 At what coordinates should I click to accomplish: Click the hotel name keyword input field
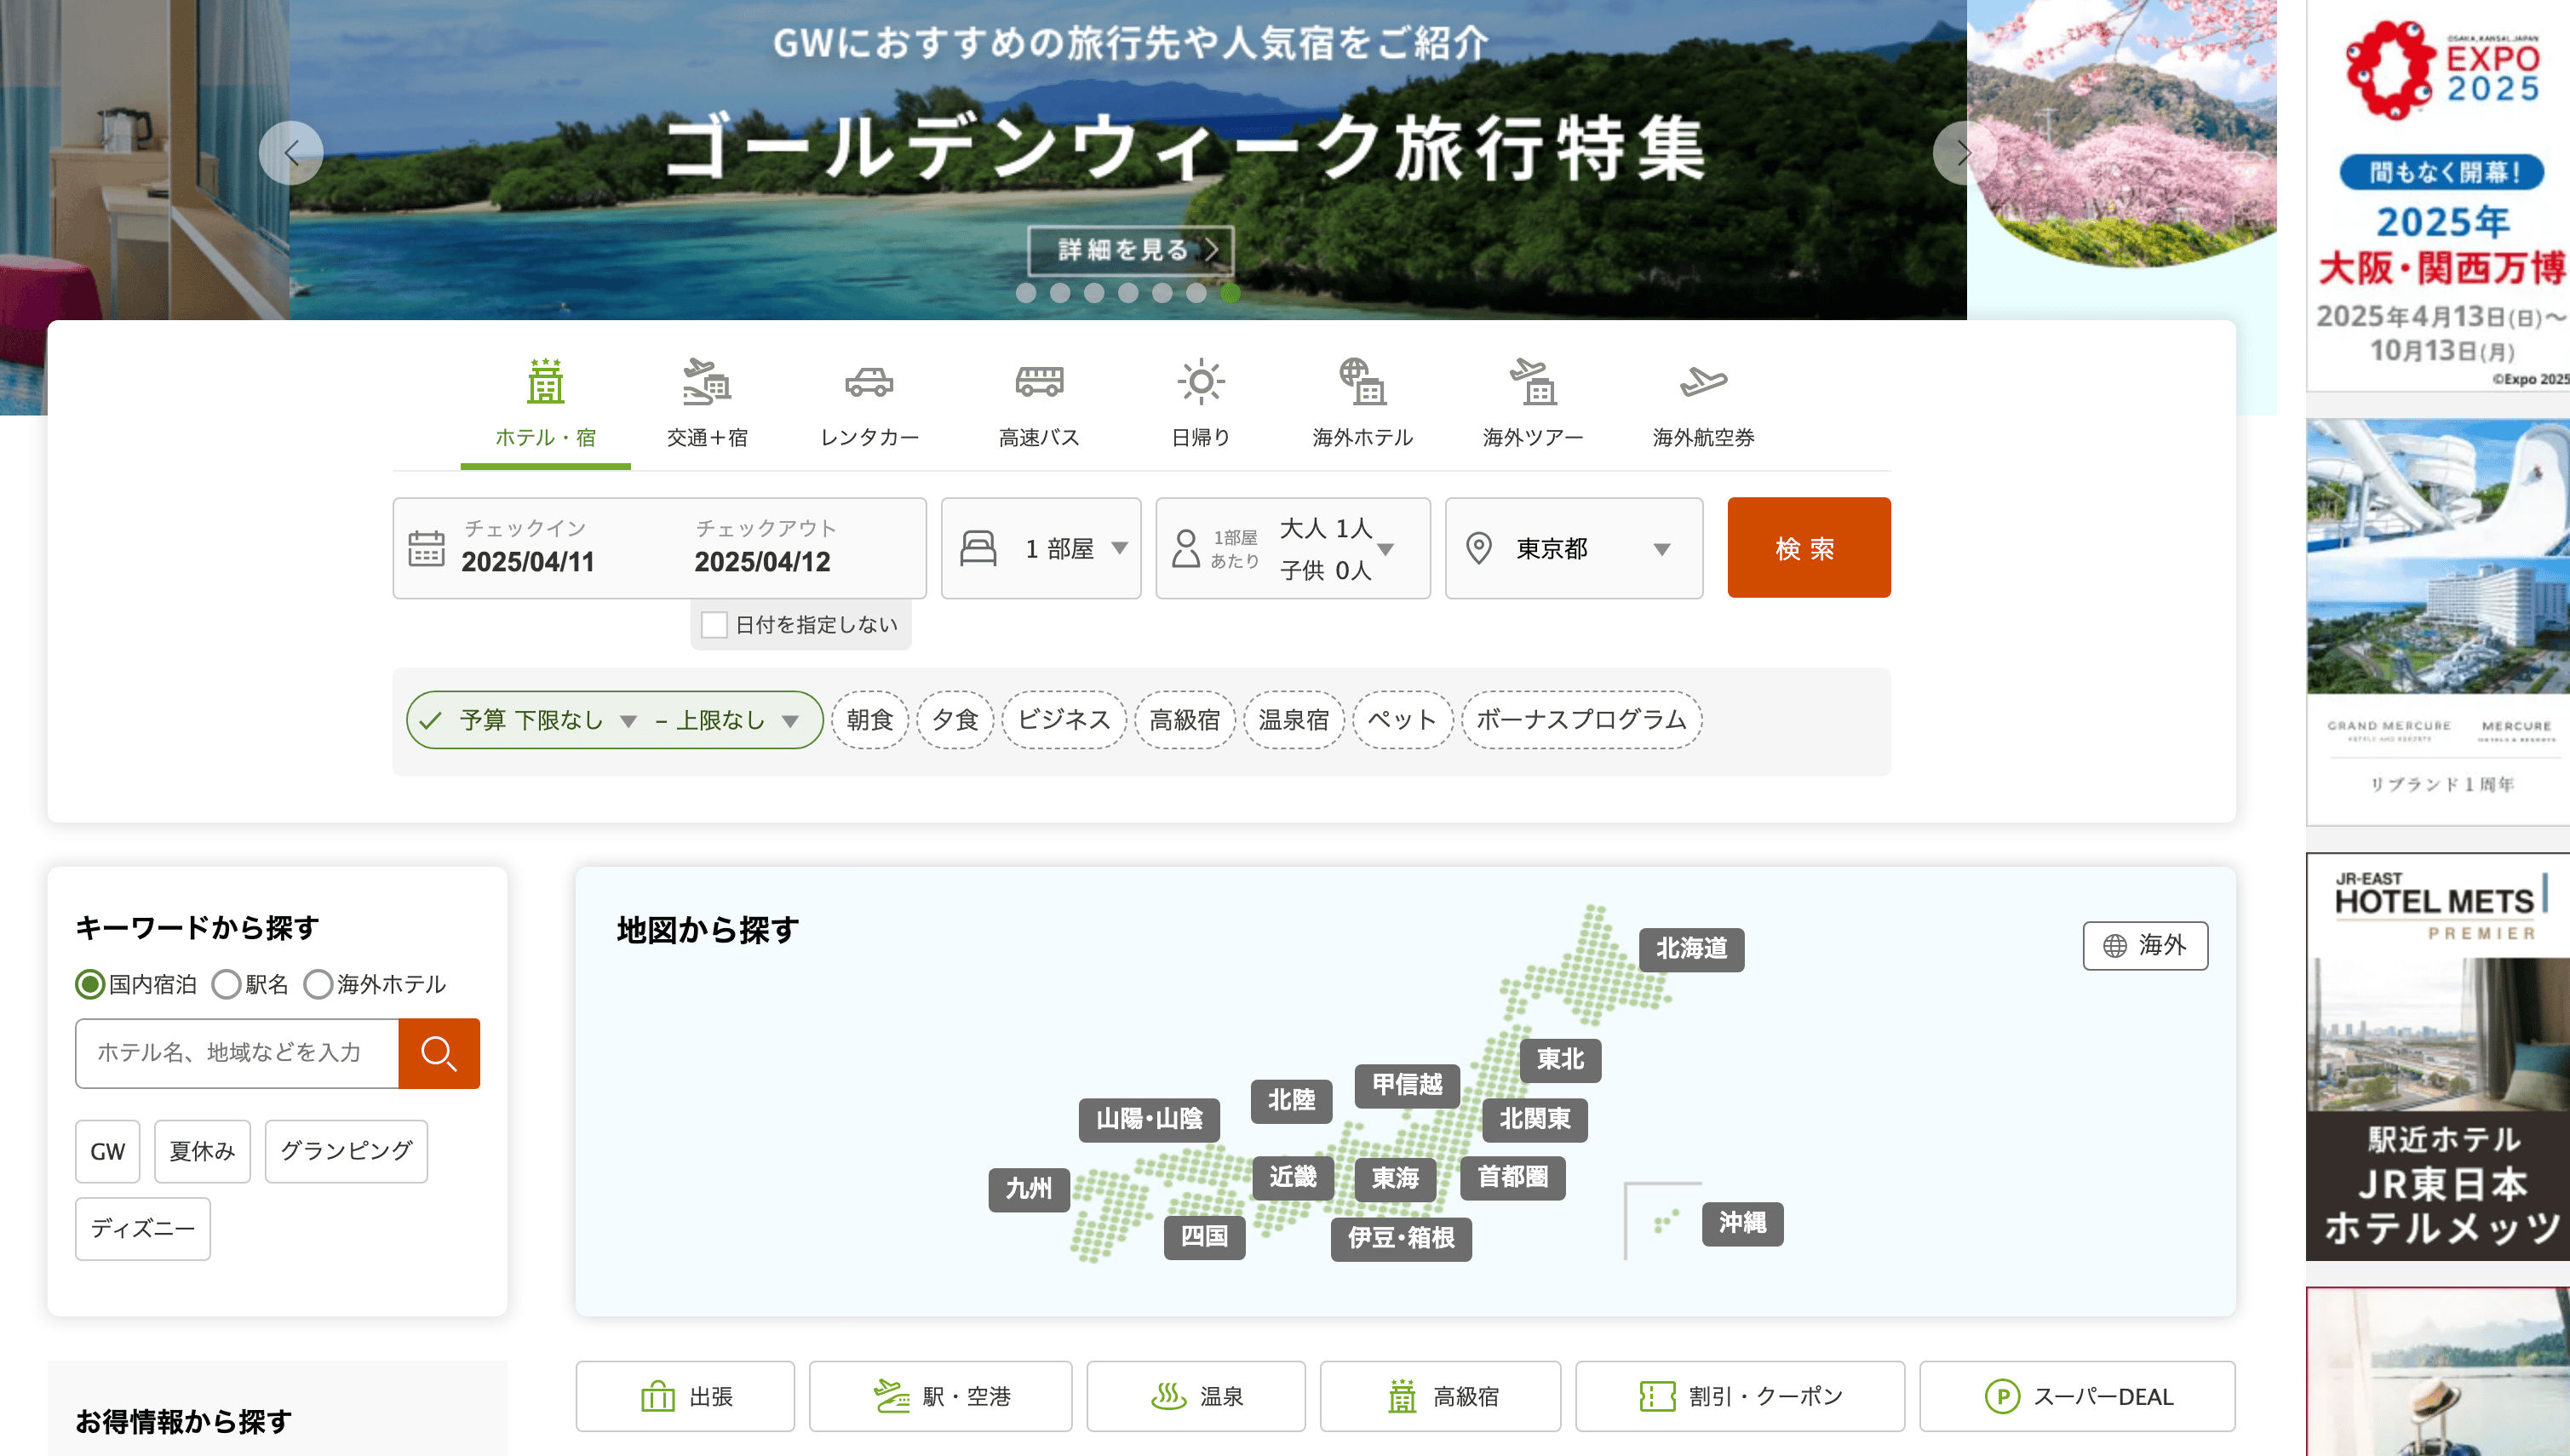point(237,1053)
